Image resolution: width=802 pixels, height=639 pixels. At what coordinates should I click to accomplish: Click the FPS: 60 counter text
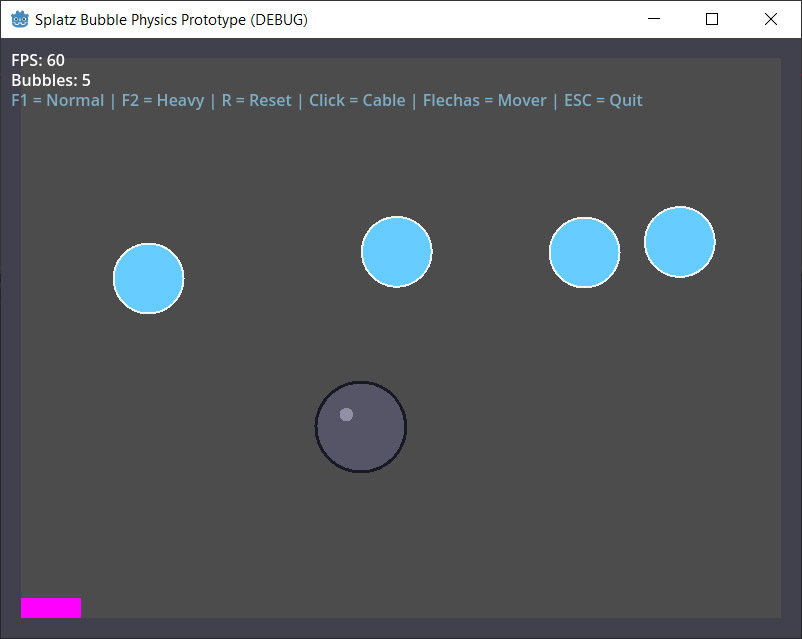click(38, 60)
